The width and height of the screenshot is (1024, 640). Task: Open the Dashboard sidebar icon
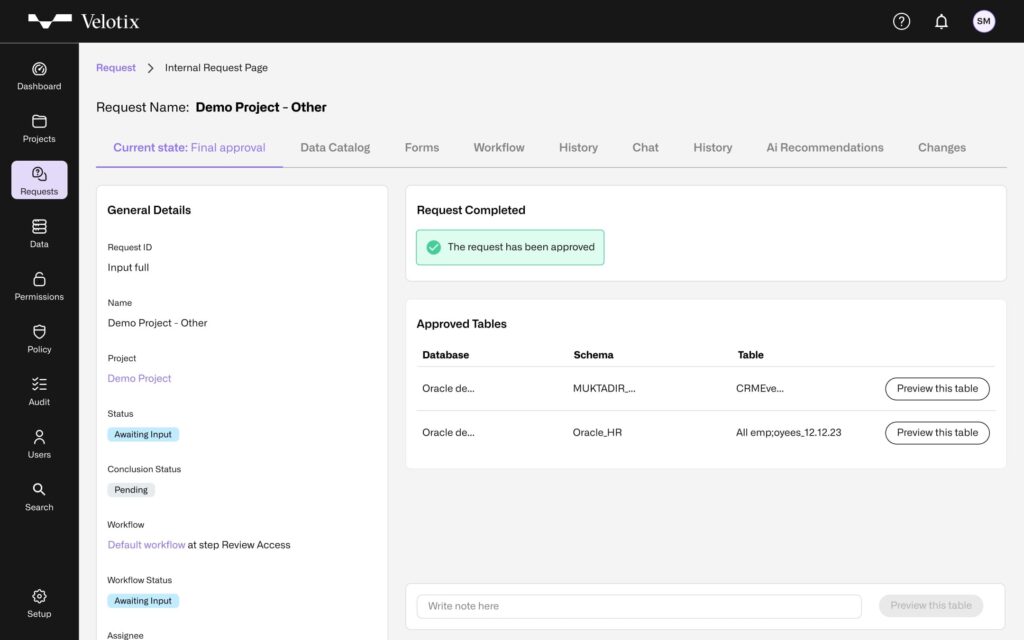(39, 69)
